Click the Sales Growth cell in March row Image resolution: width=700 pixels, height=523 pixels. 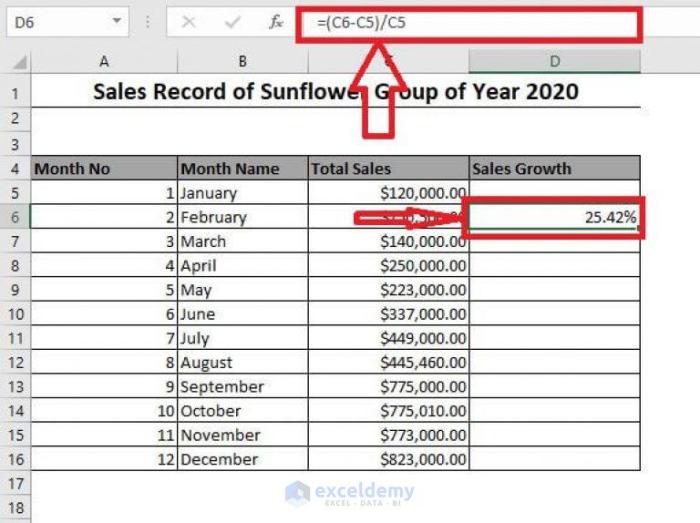pyautogui.click(x=554, y=241)
